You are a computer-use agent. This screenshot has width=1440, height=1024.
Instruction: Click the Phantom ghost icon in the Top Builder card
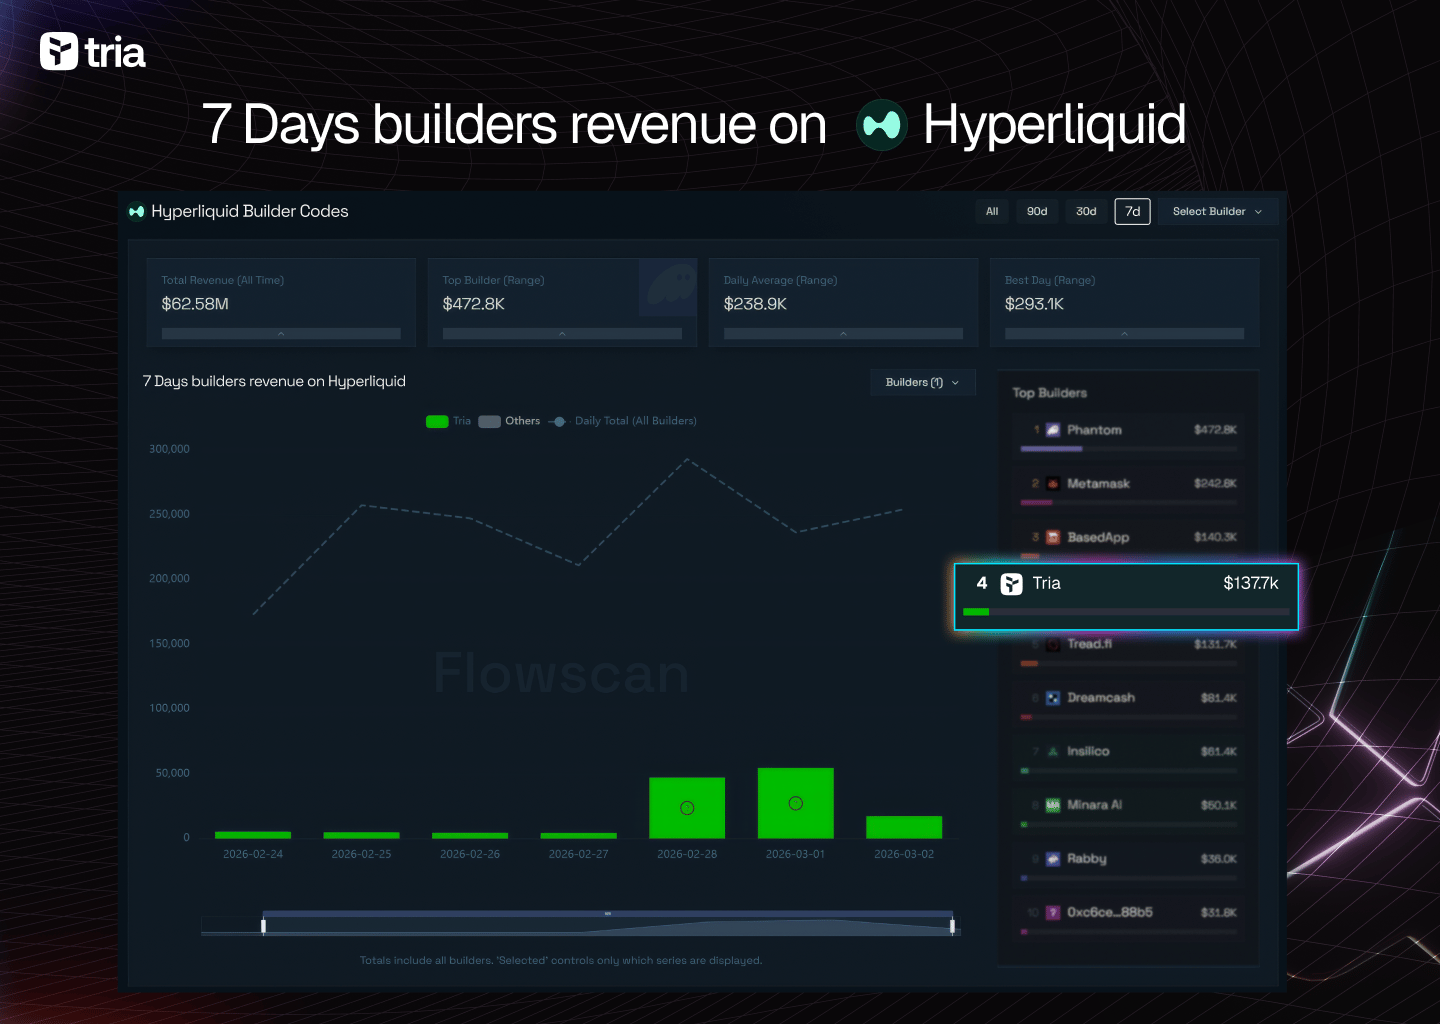[x=668, y=287]
